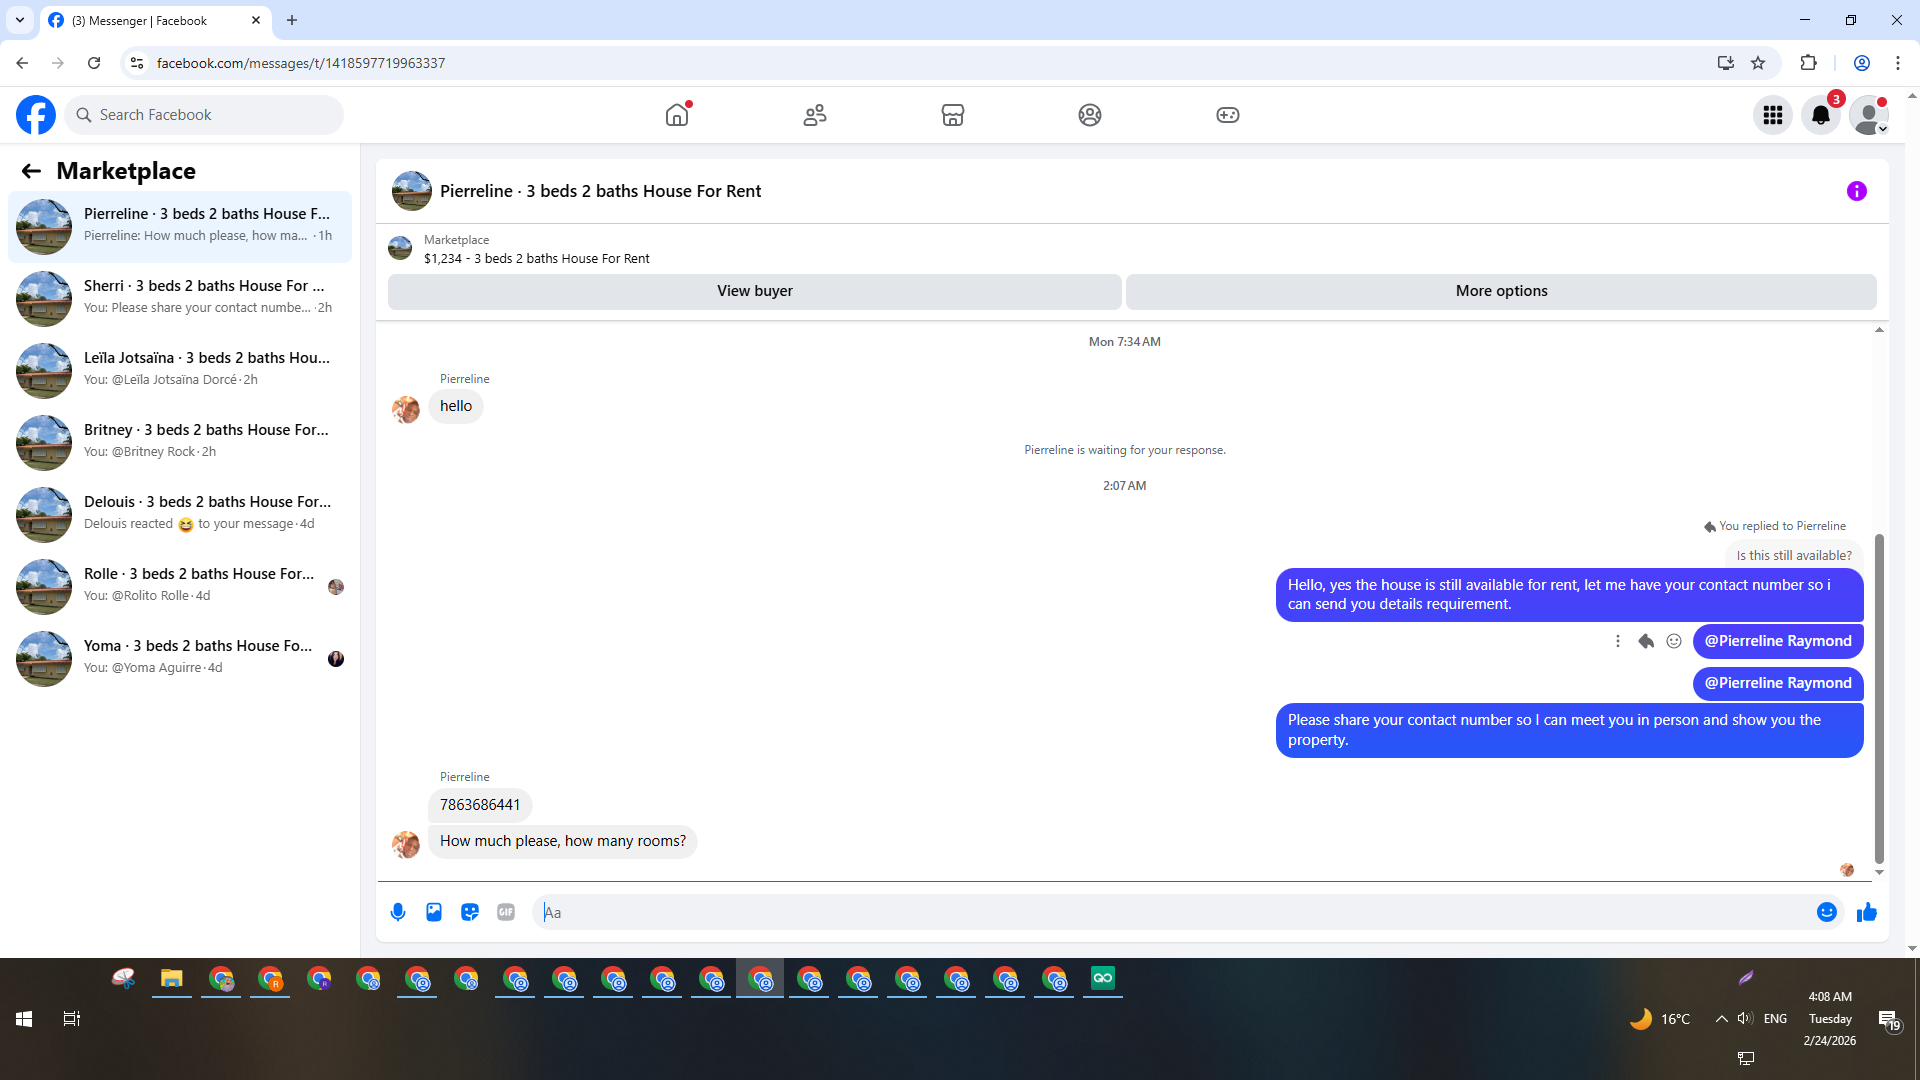React to the @Pierreline Raymond message
The width and height of the screenshot is (1920, 1080).
pos(1674,641)
